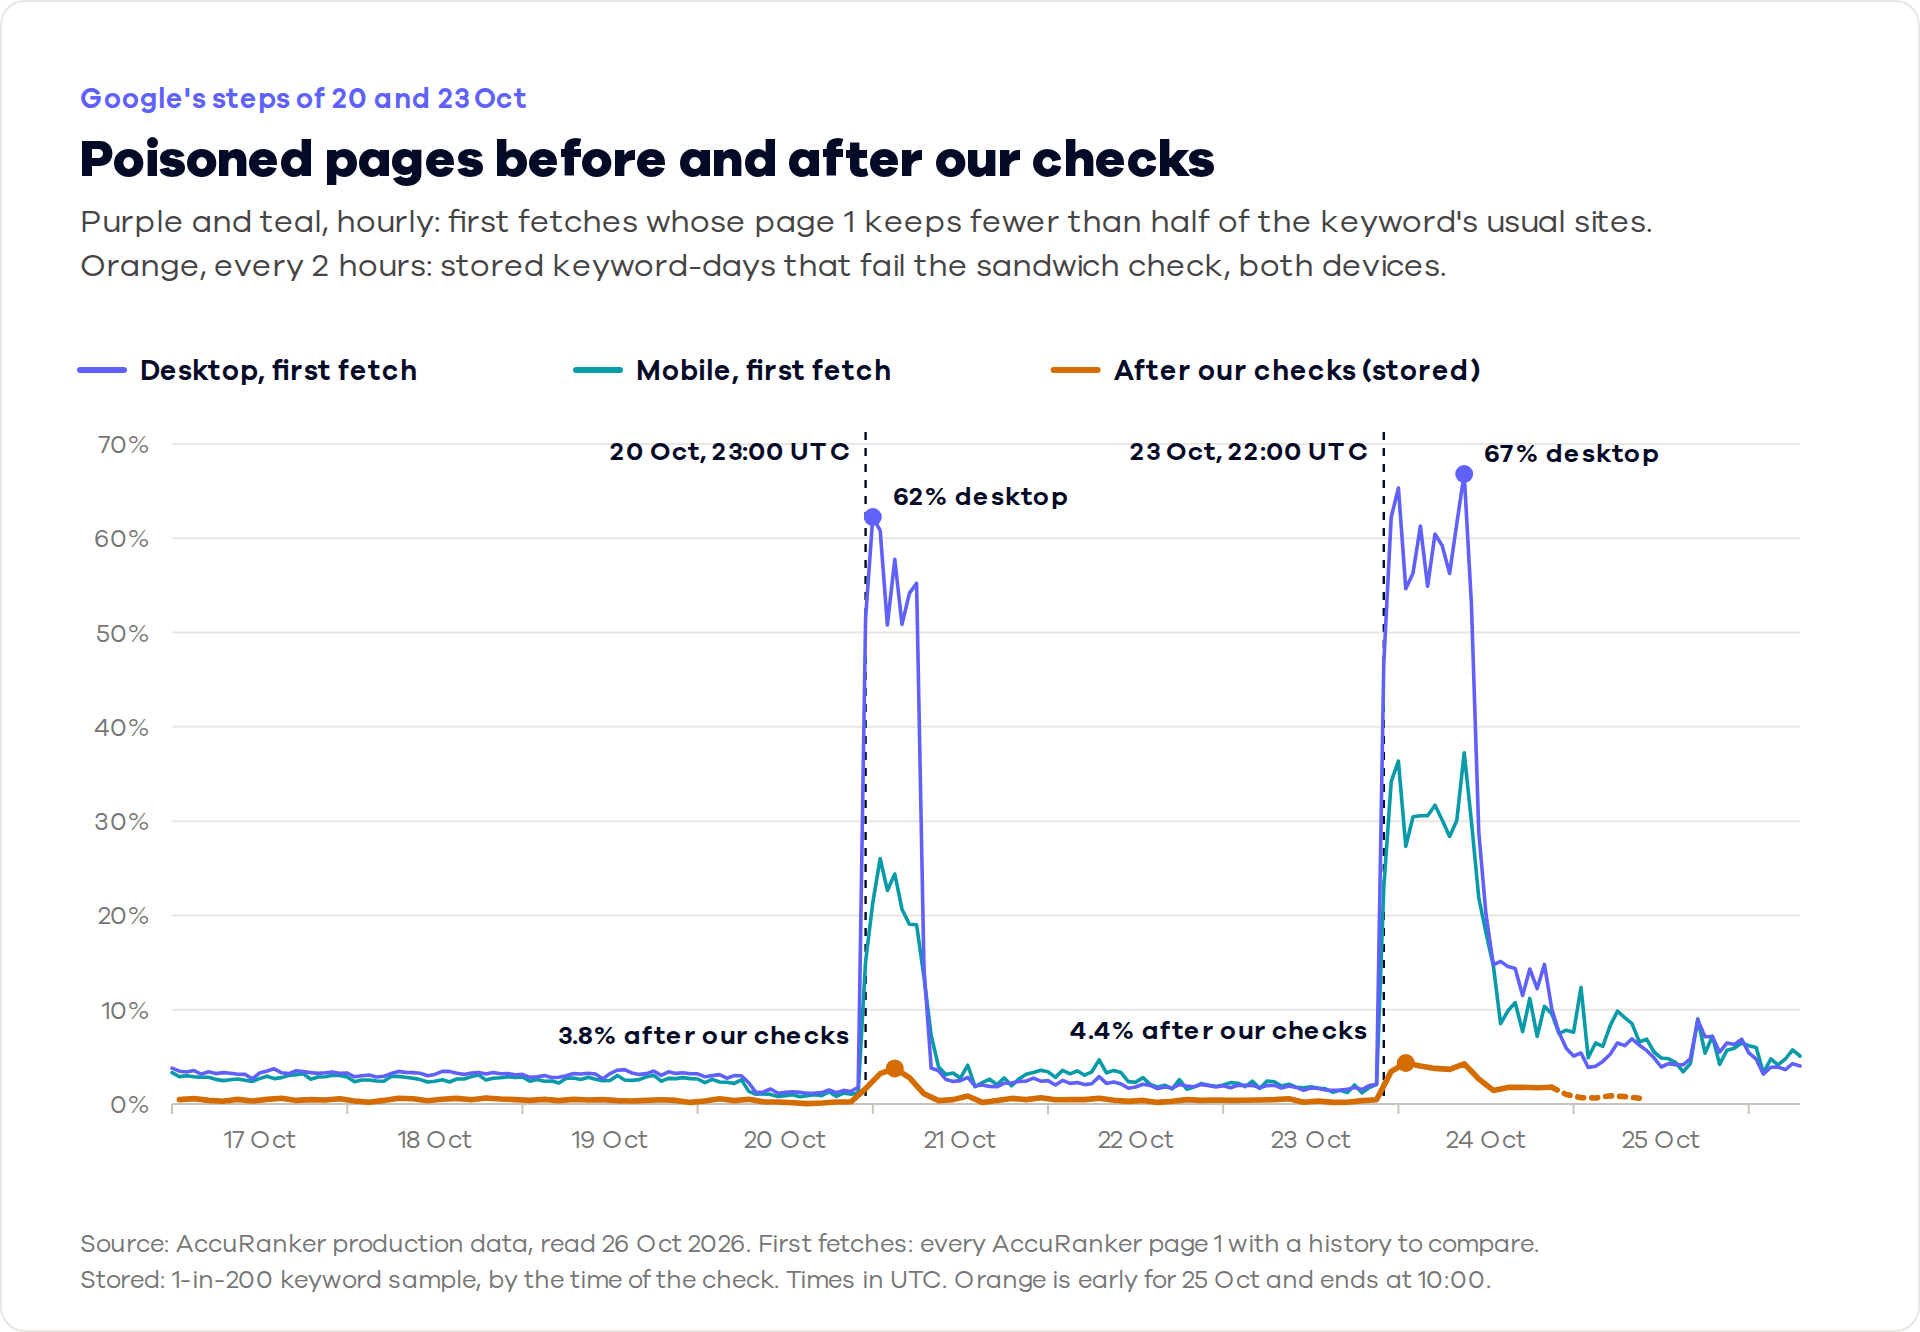
Task: Click the '20 Oct, 23:00 UTC' annotation label
Action: tap(729, 452)
